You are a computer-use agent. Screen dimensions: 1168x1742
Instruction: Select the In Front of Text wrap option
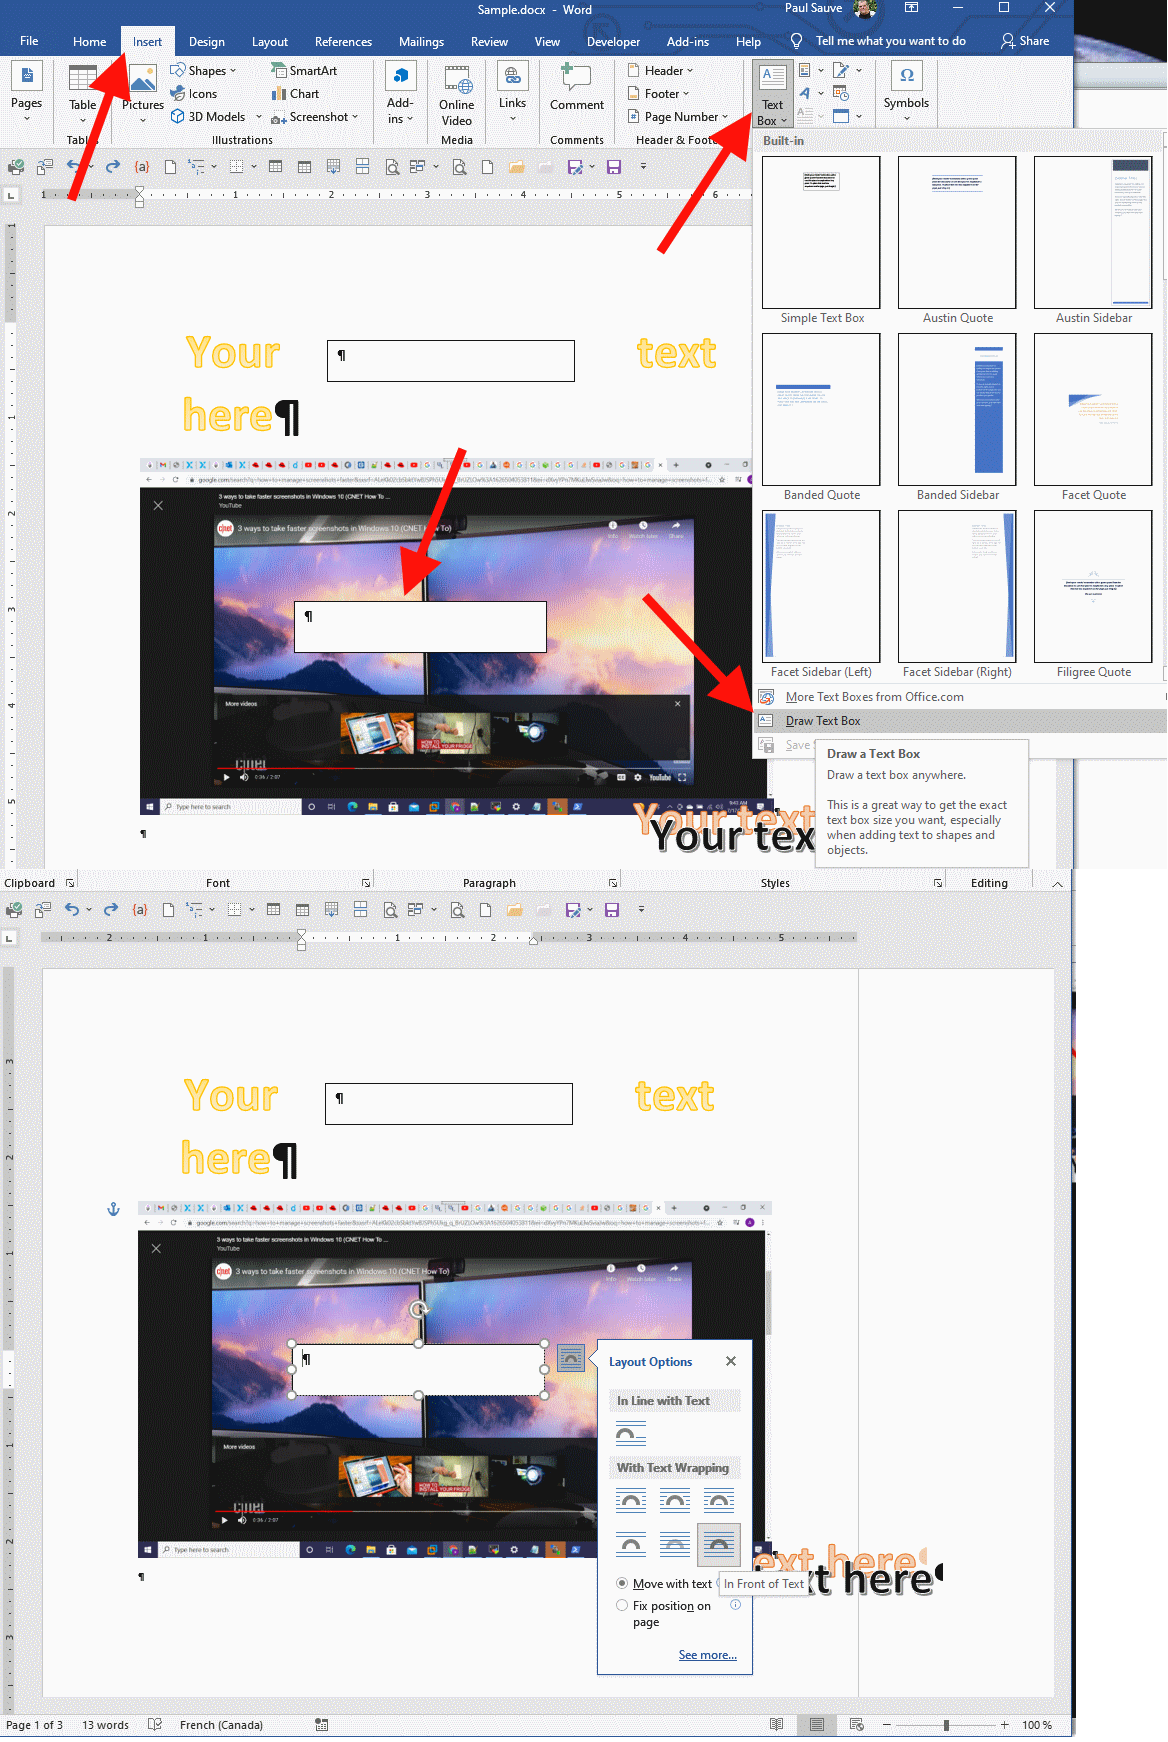pyautogui.click(x=718, y=1545)
